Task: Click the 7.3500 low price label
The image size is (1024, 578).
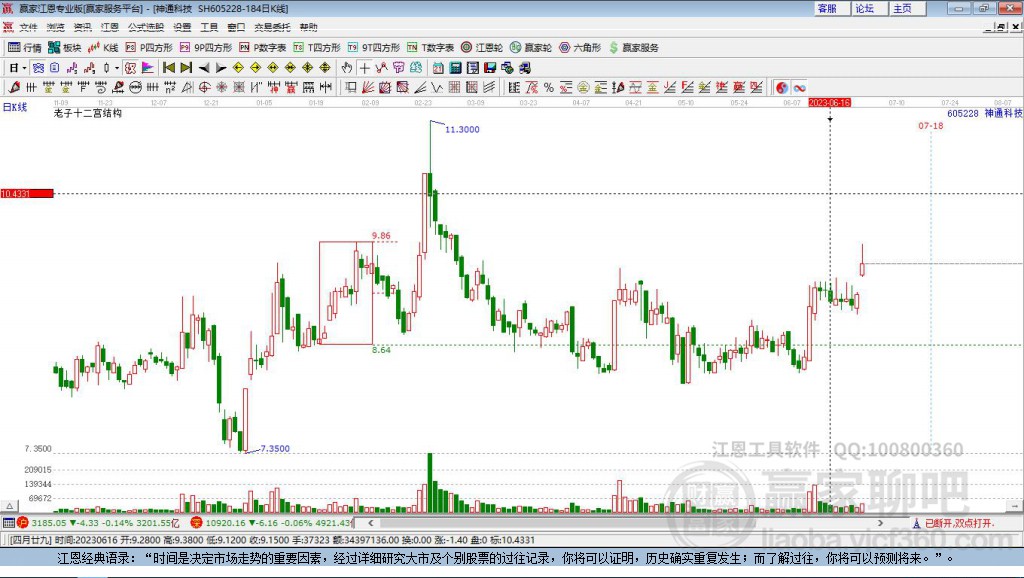Action: (275, 449)
